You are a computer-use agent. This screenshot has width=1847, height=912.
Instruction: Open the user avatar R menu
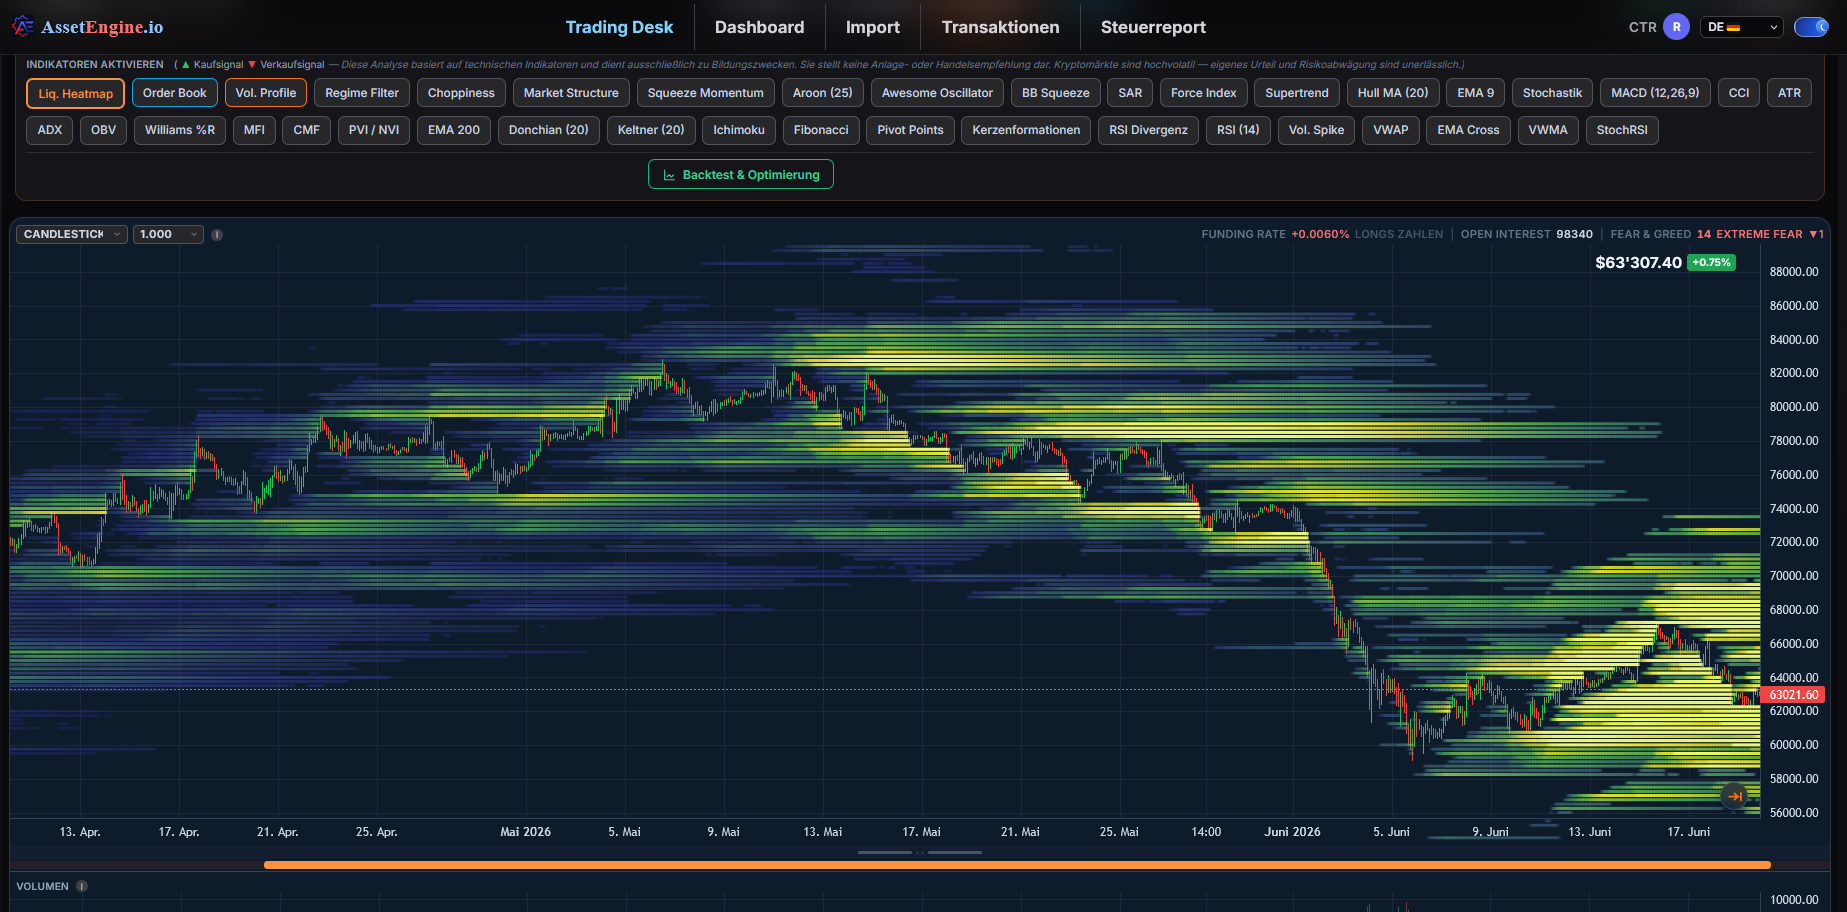click(1676, 27)
